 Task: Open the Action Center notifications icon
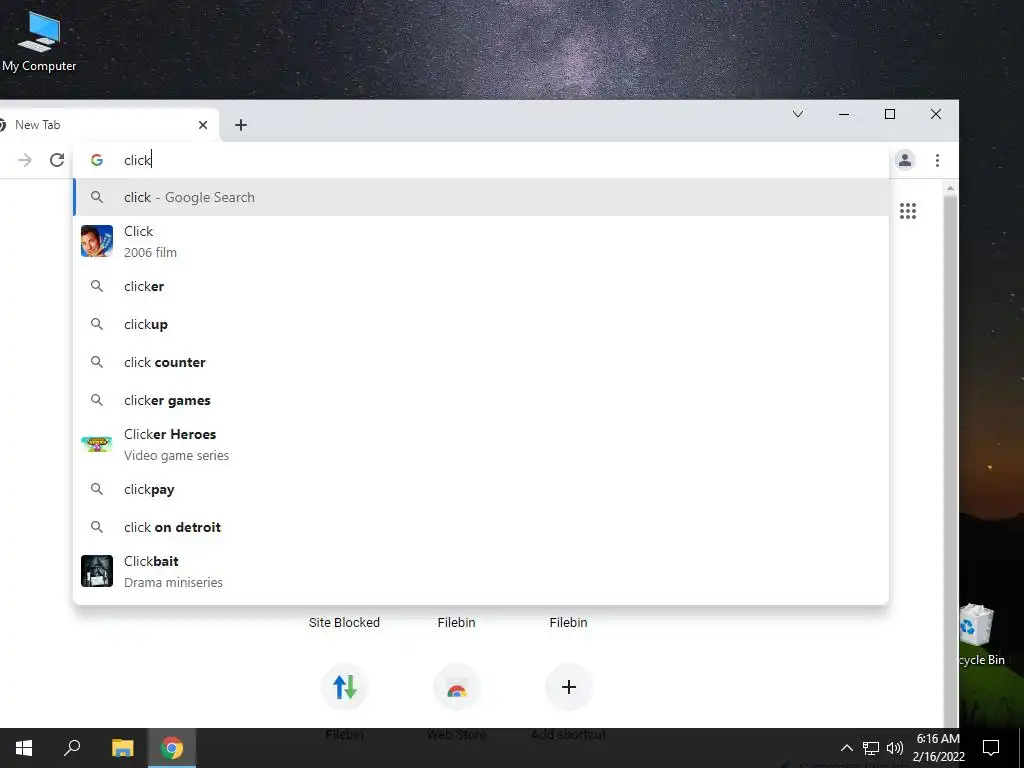[991, 748]
